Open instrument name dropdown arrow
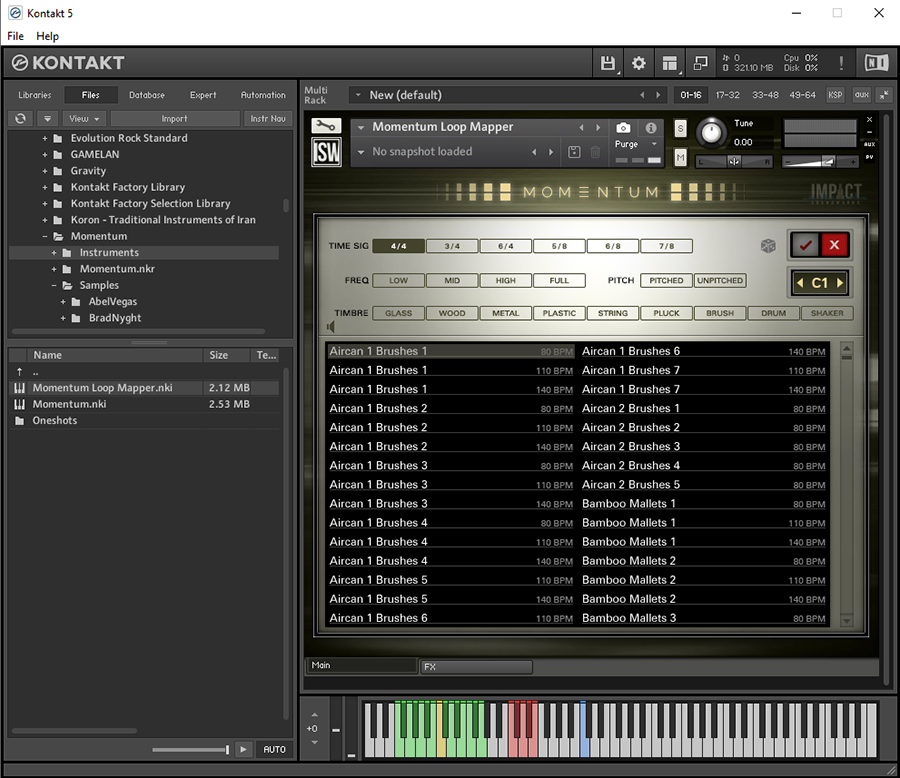The height and width of the screenshot is (778, 900). pyautogui.click(x=361, y=127)
